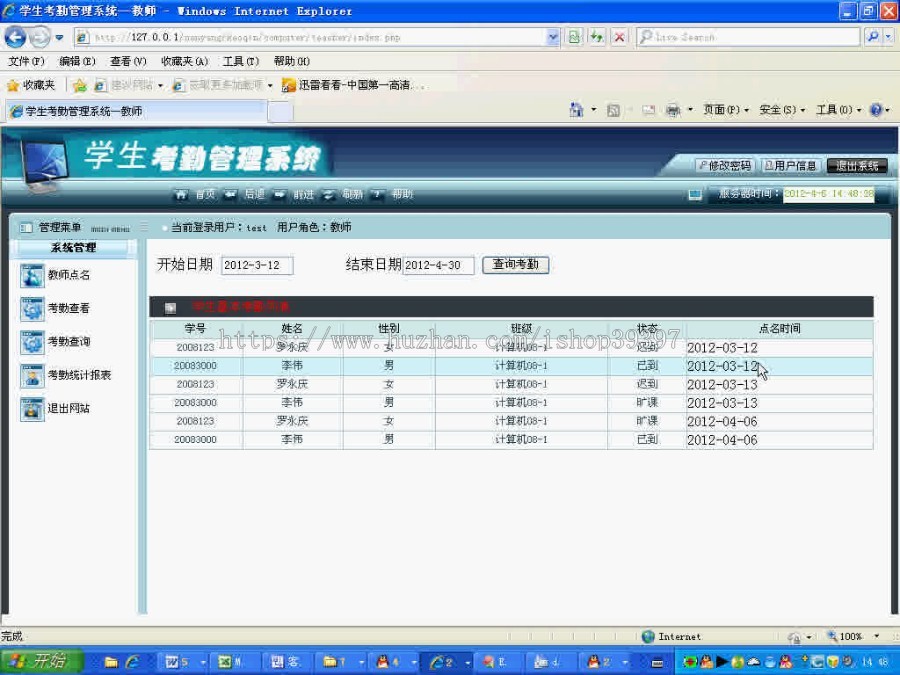
Task: Click the Windows 开始 Start button
Action: (x=42, y=661)
